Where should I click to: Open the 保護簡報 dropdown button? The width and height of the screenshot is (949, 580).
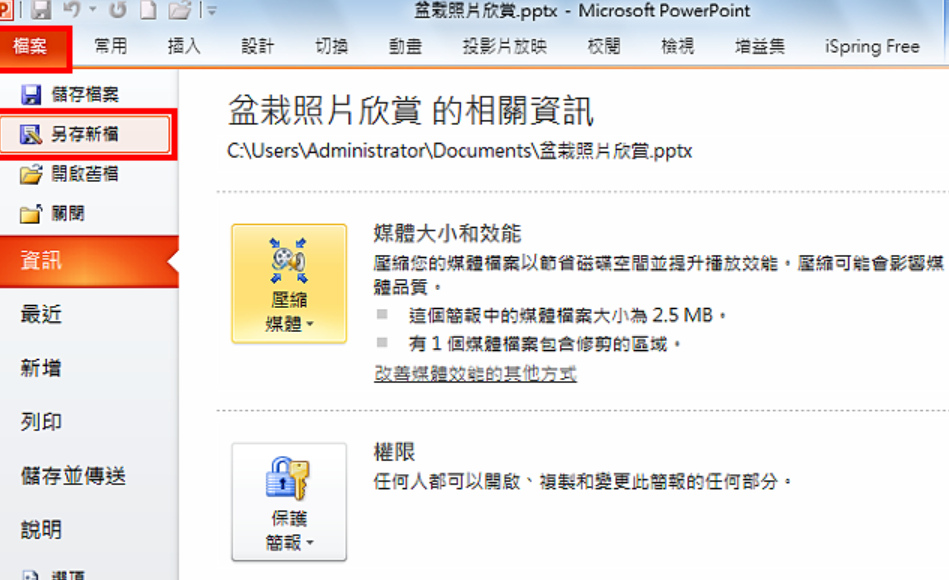(x=289, y=502)
